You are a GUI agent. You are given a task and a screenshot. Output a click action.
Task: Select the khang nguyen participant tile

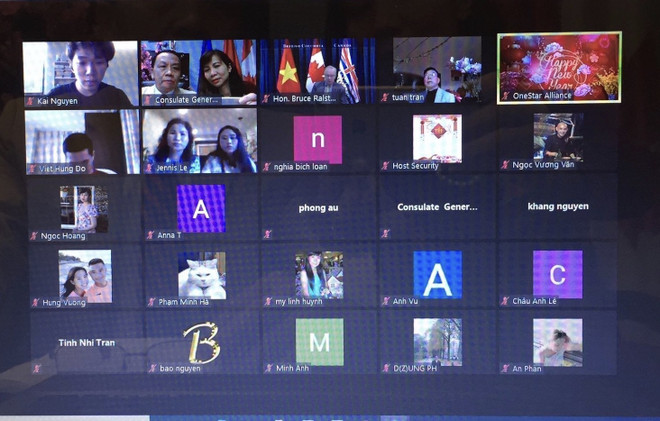557,206
